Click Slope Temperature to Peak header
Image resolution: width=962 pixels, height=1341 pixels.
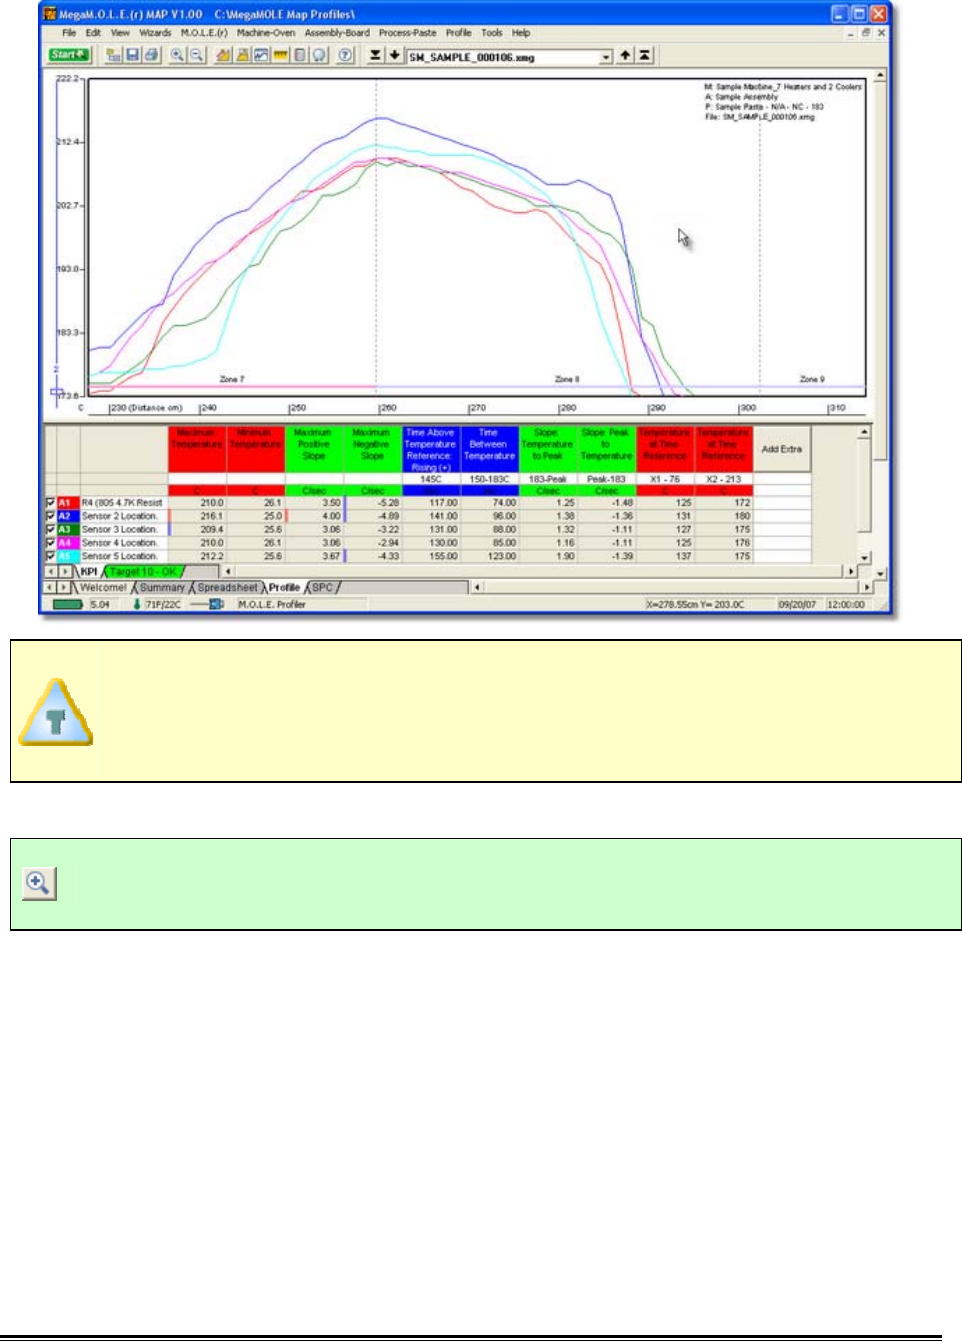pyautogui.click(x=547, y=450)
